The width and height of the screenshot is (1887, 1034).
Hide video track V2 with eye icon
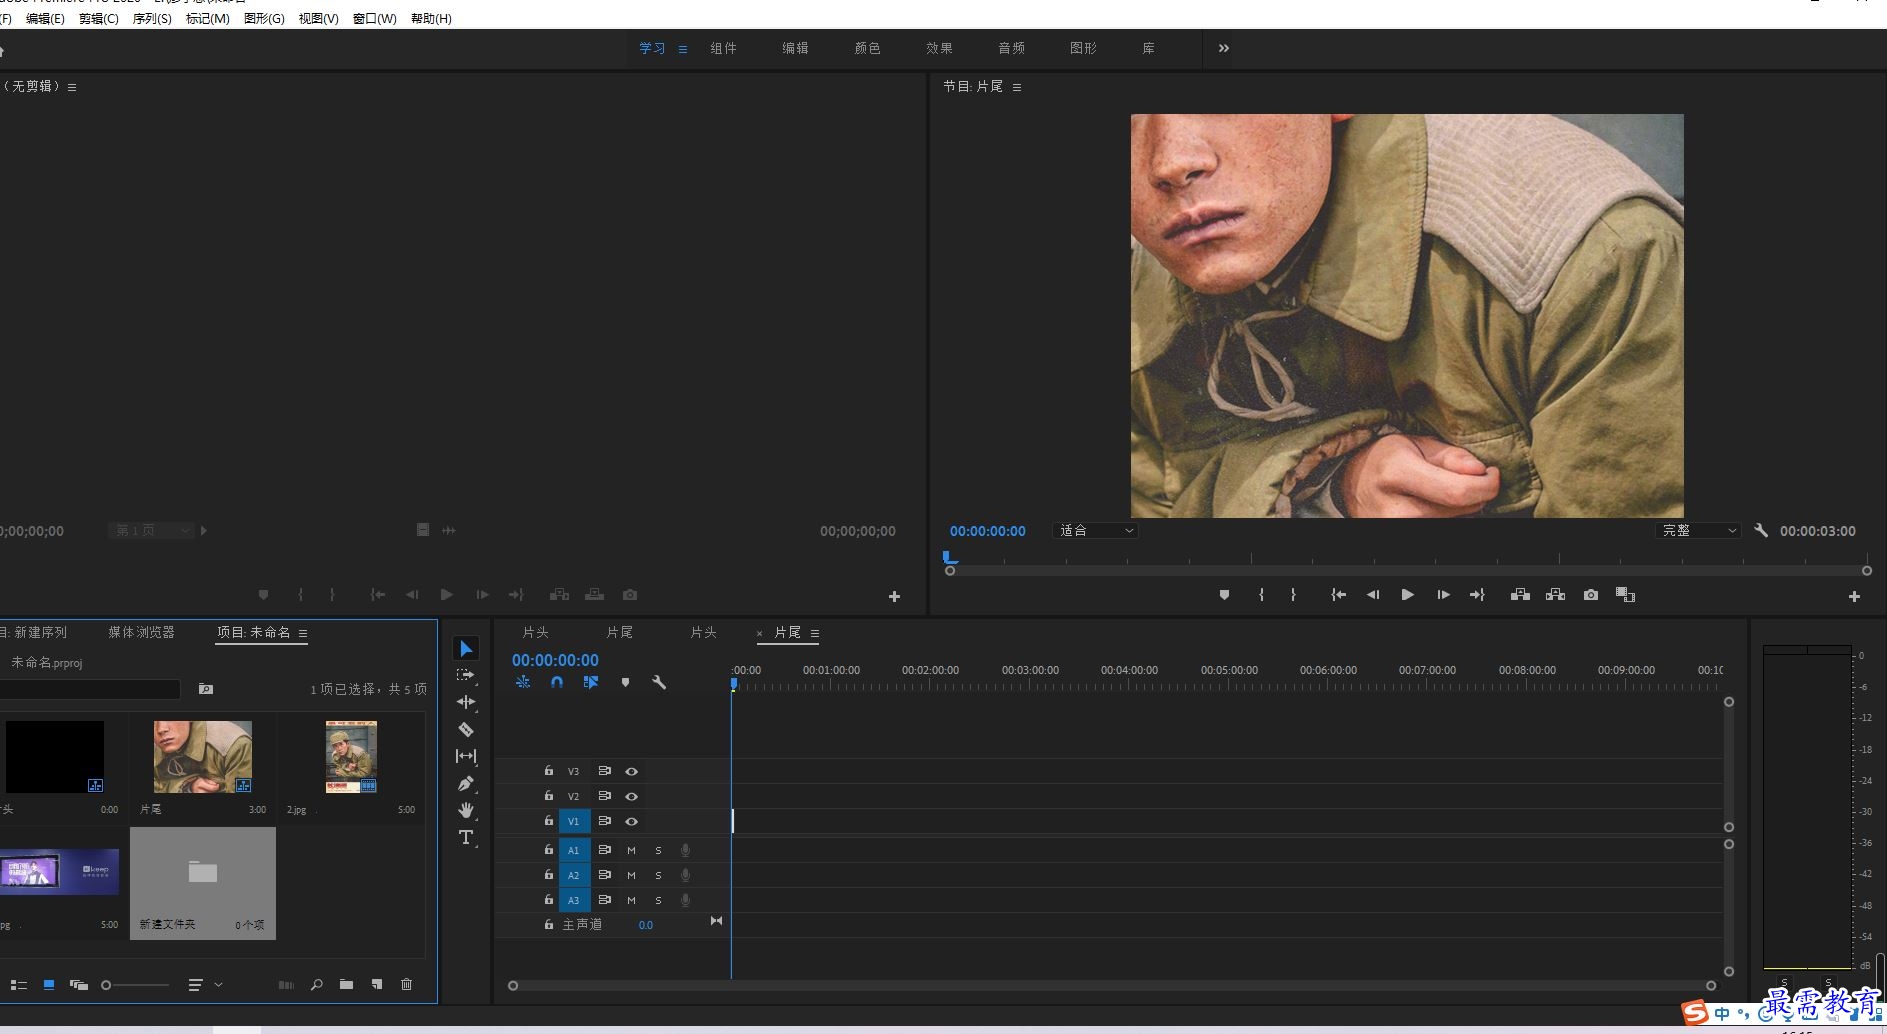click(x=631, y=796)
